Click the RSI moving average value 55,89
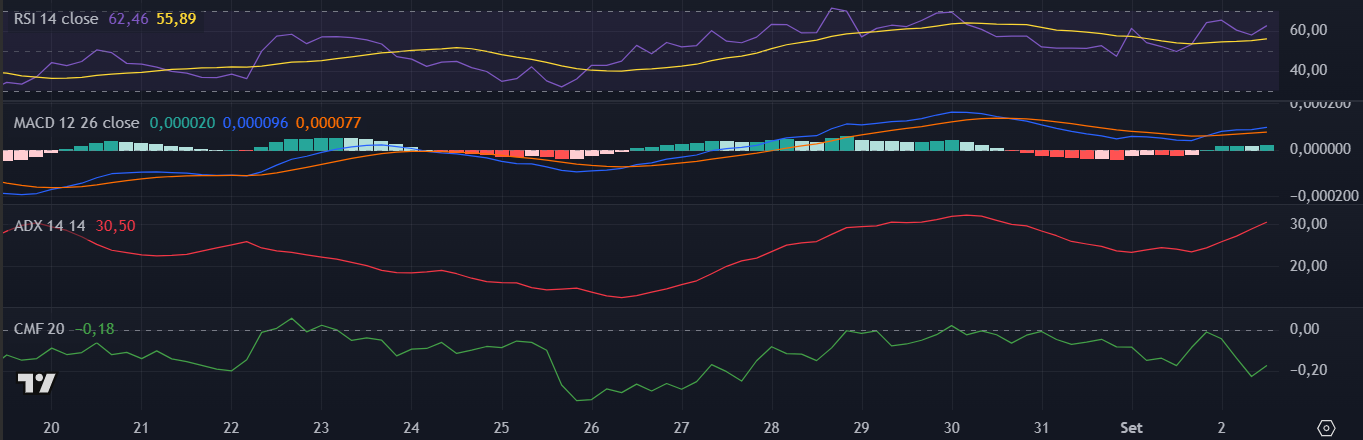This screenshot has height=440, width=1363. tap(177, 17)
